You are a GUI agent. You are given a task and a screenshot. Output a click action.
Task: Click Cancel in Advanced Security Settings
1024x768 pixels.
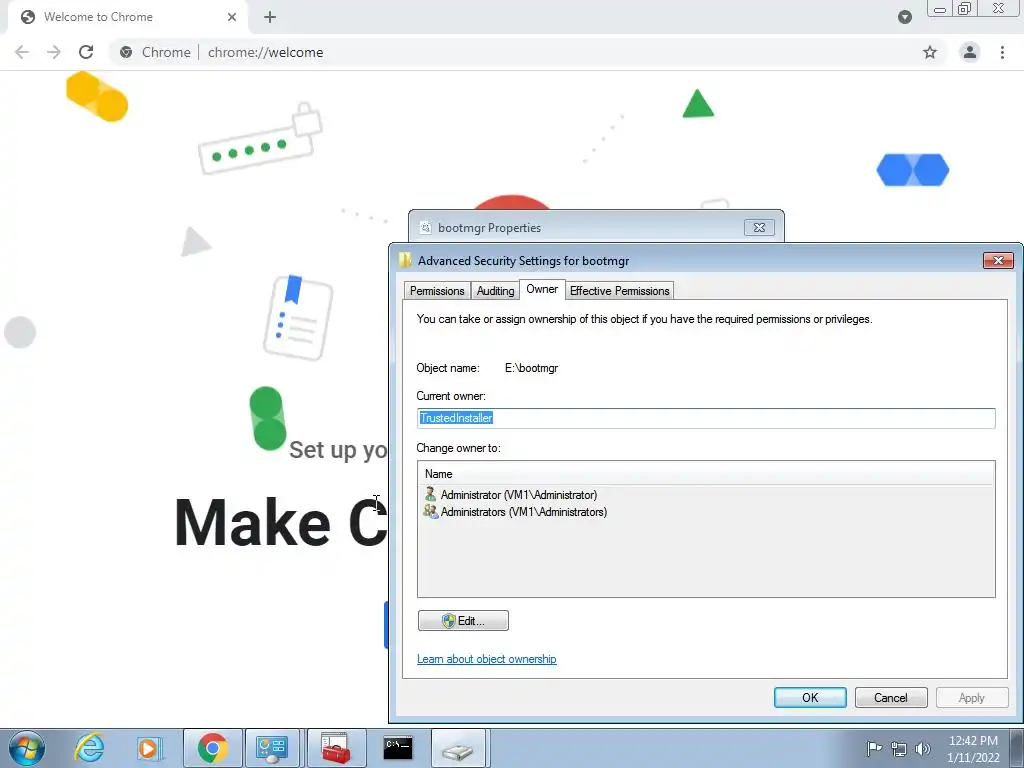click(x=891, y=697)
